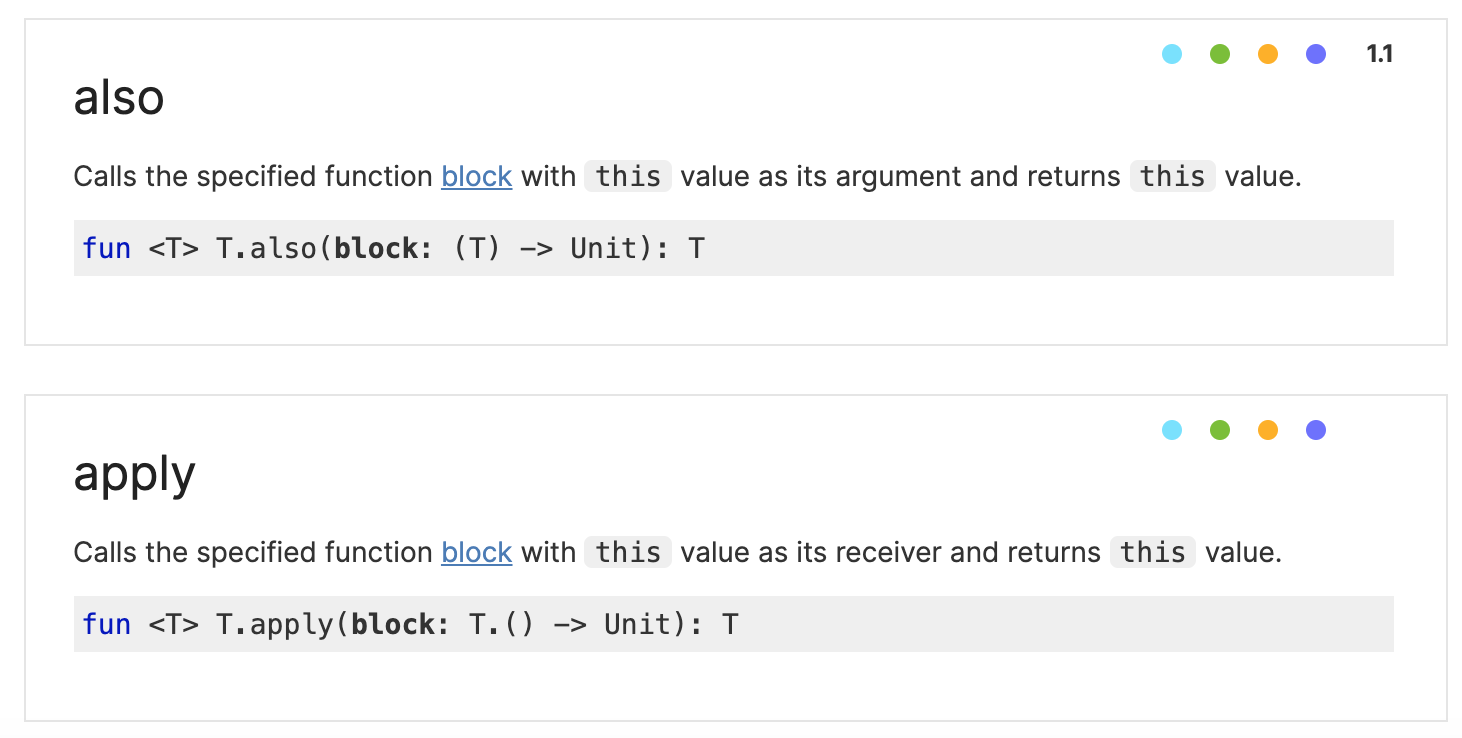Screen dimensions: 1462x738
Task: Click the orange platform dot in also card
Action: (1268, 54)
